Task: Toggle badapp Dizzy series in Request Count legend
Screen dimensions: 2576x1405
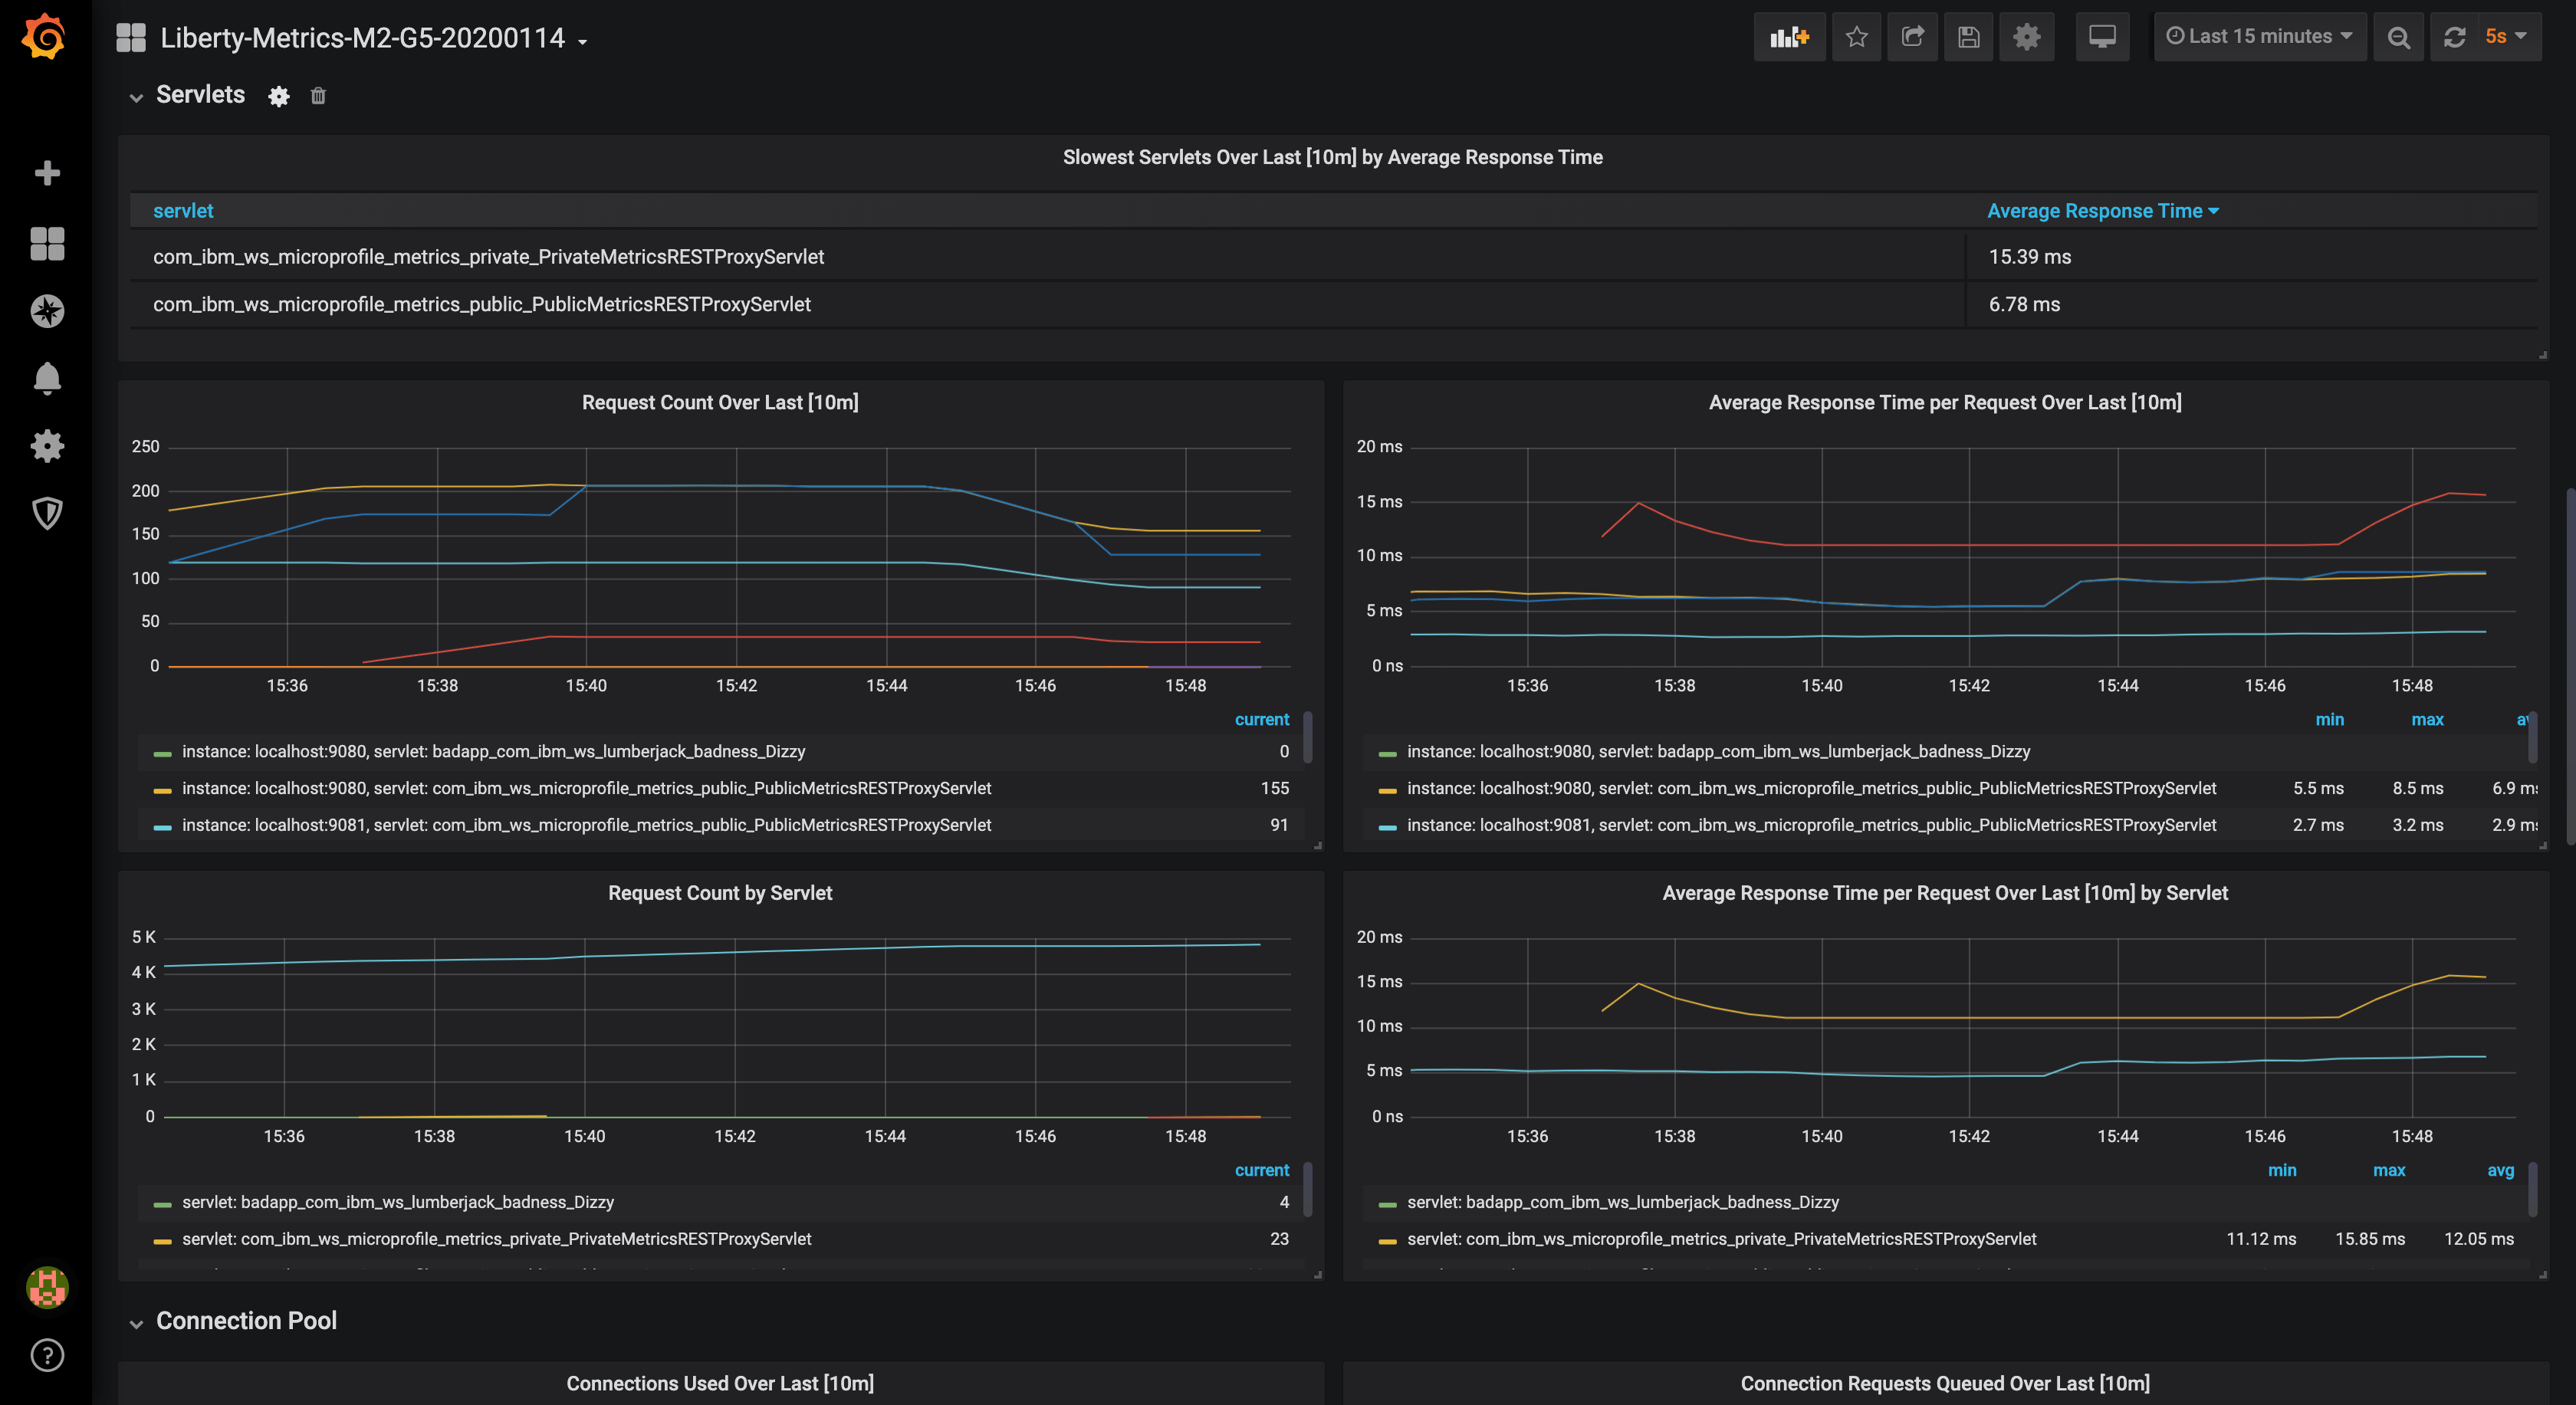Action: 493,751
